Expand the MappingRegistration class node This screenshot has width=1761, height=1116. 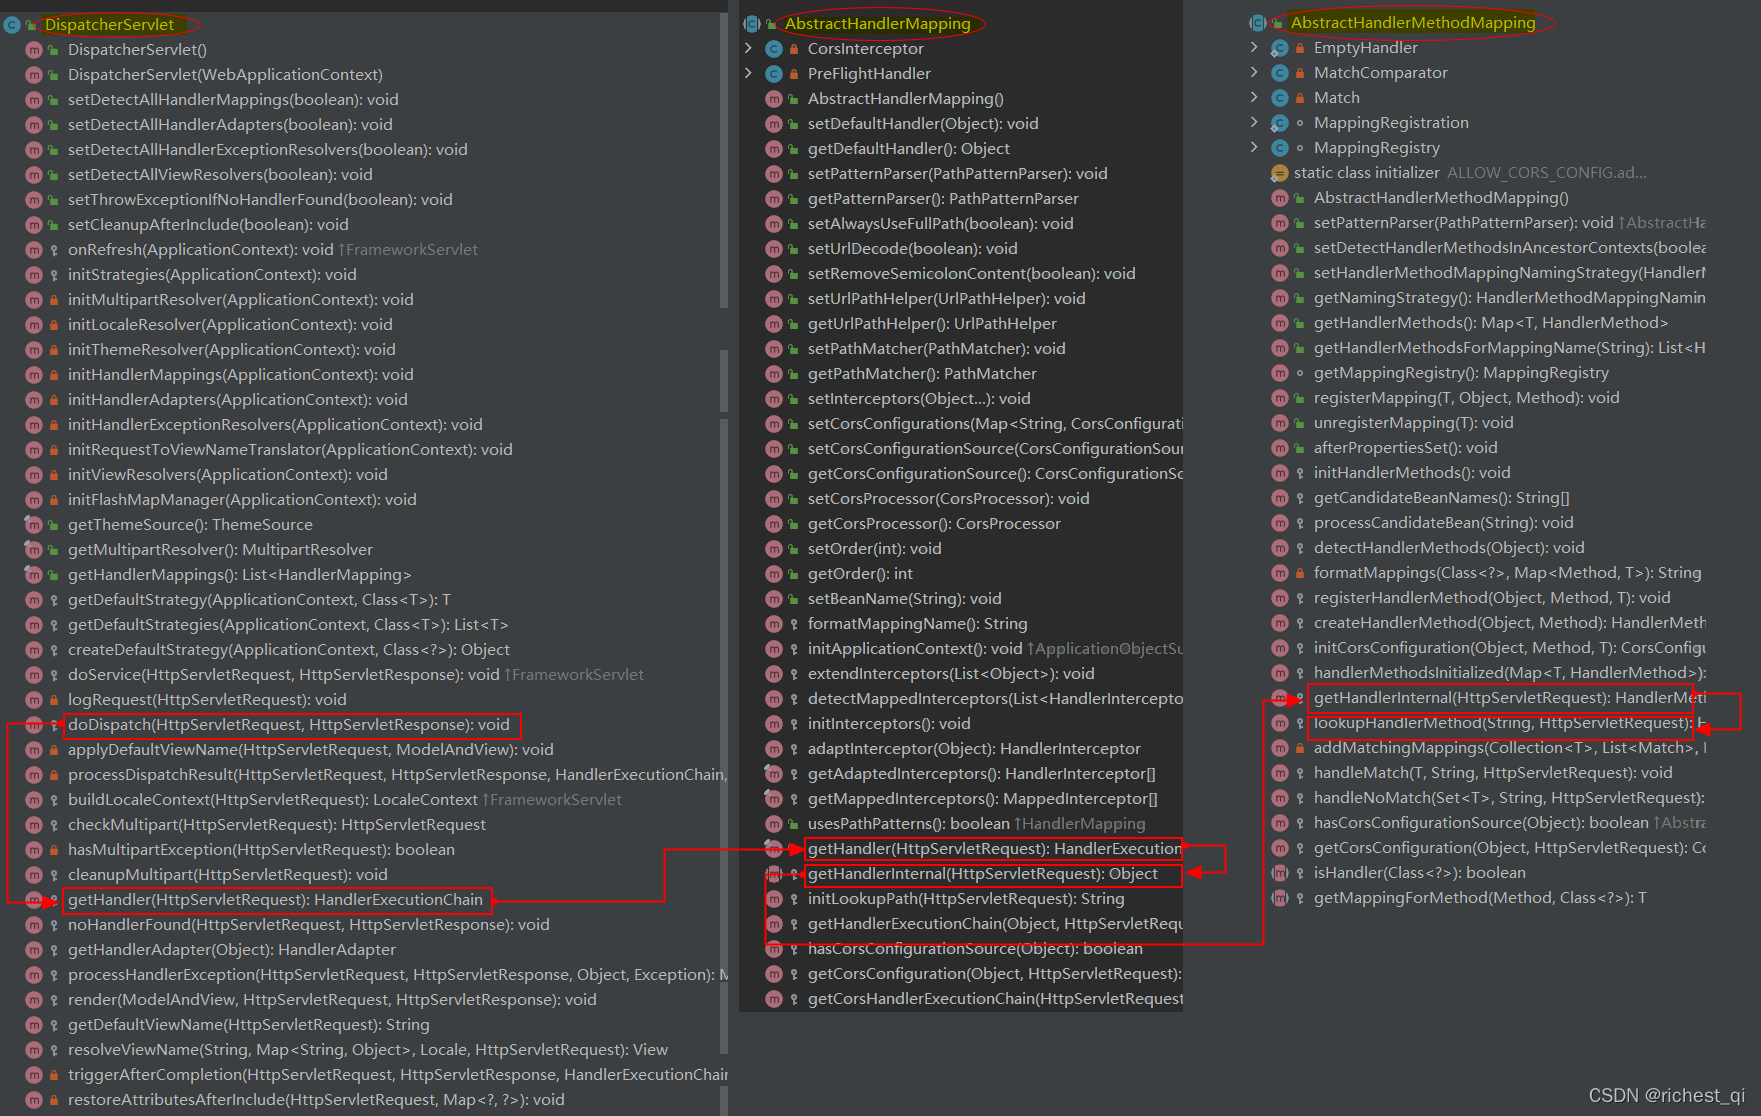1254,122
